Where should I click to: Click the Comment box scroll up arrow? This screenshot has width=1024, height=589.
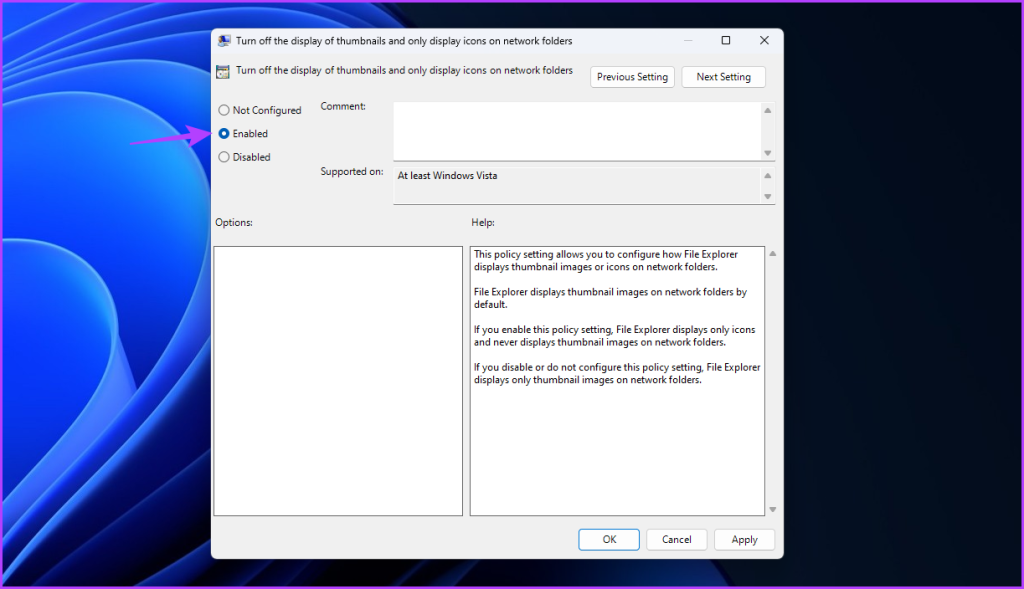[x=768, y=110]
